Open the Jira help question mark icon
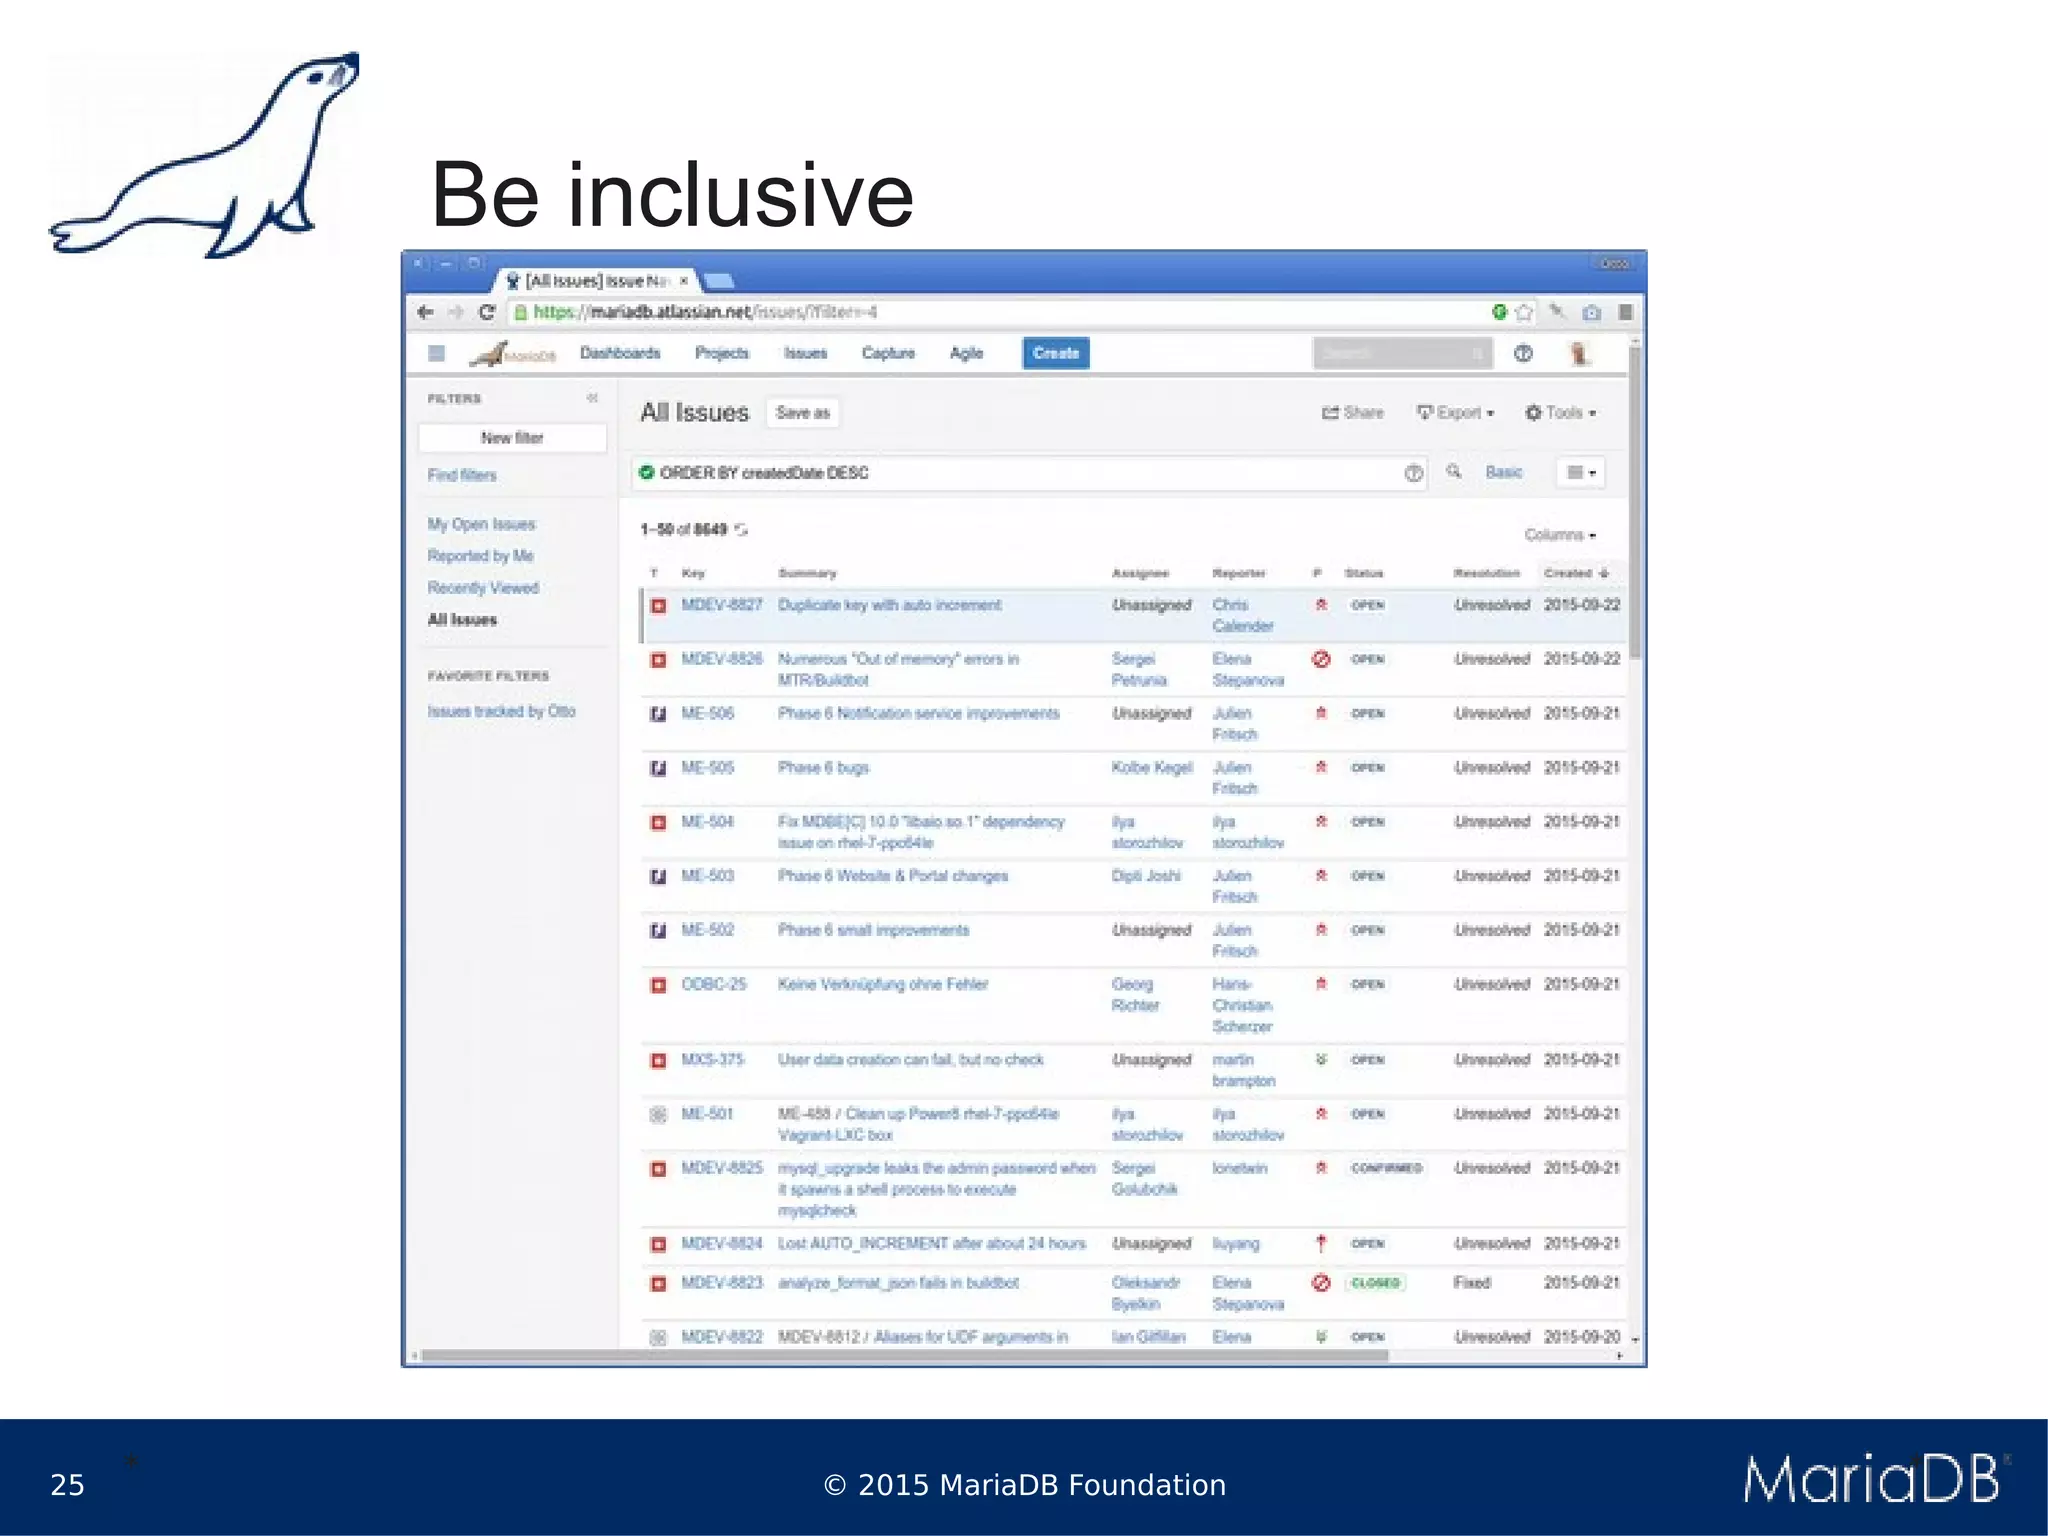Screen dimensions: 2048x1536 pos(1523,353)
